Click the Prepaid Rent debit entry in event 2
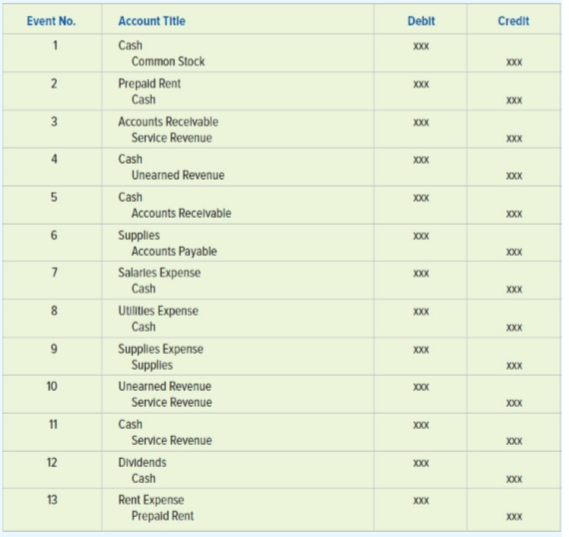This screenshot has height=537, width=569. click(149, 84)
